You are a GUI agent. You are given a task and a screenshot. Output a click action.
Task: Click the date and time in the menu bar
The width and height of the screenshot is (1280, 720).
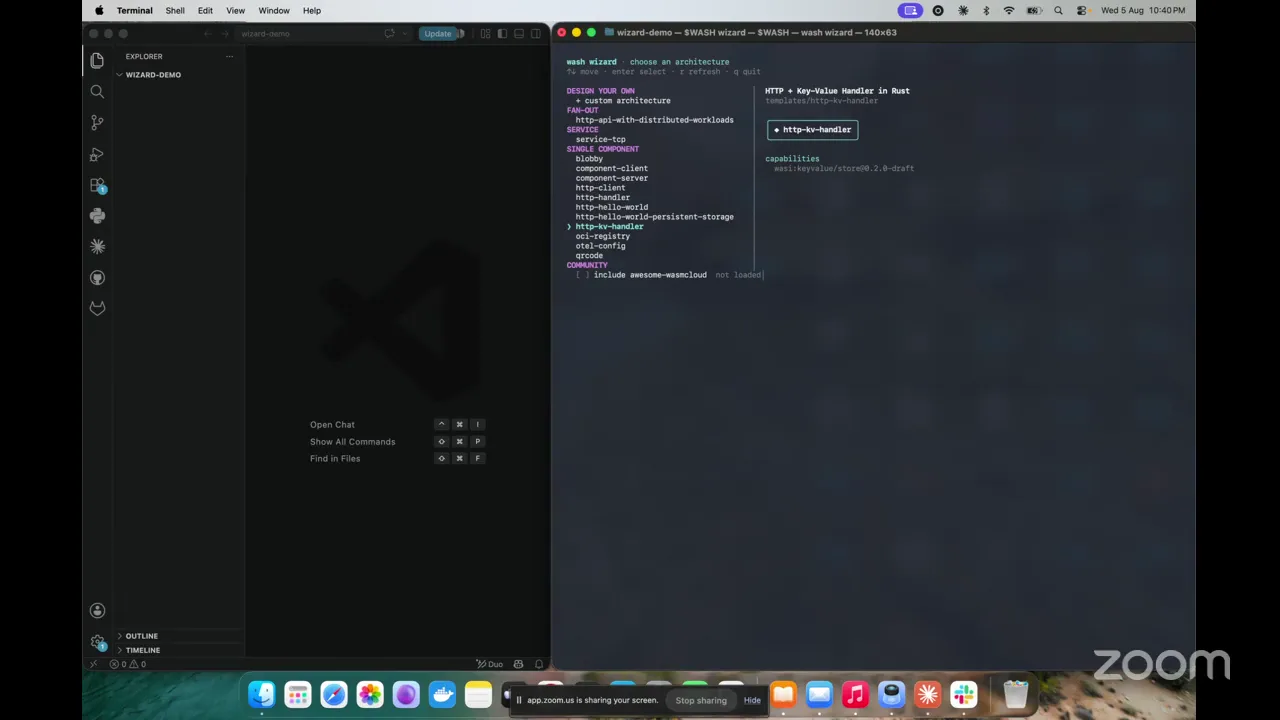point(1143,11)
